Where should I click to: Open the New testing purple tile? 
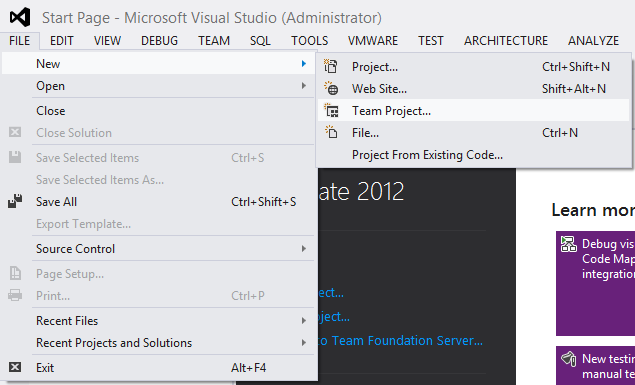click(595, 366)
